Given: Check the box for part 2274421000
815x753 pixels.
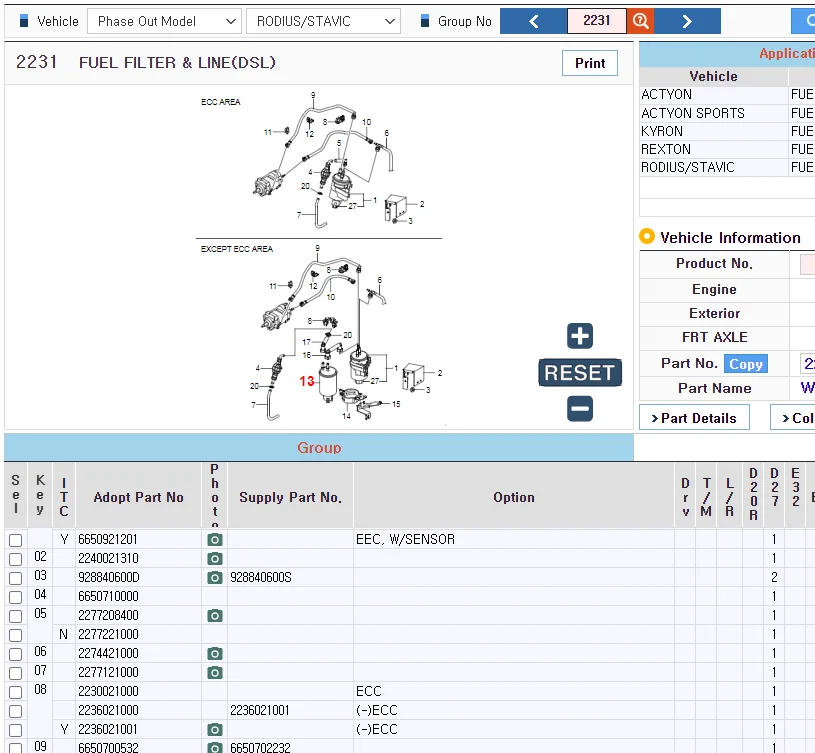Looking at the screenshot, I should click(x=16, y=654).
